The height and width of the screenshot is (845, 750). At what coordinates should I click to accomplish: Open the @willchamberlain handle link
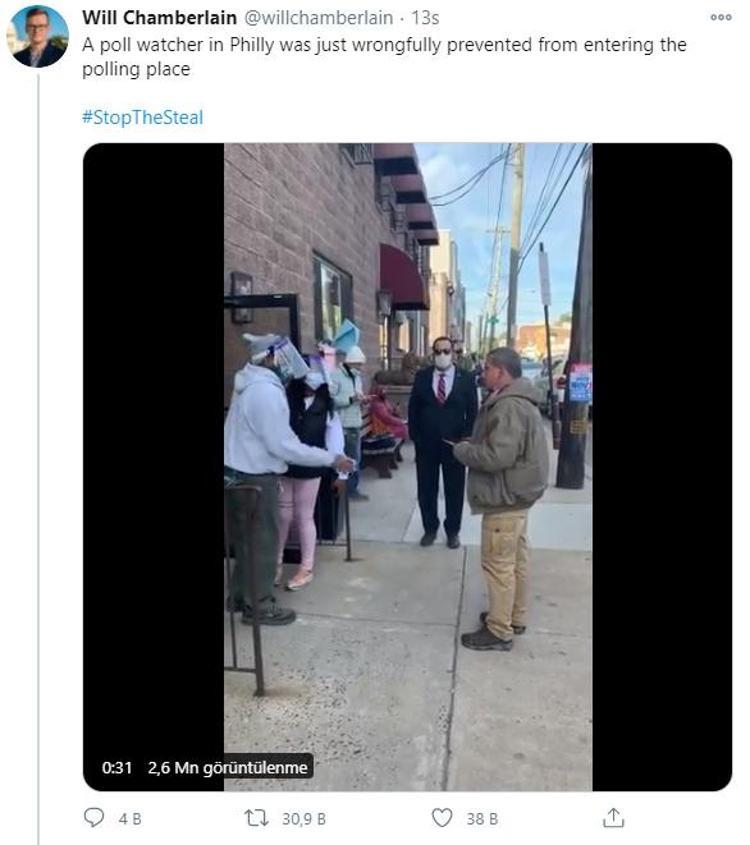pos(319,18)
